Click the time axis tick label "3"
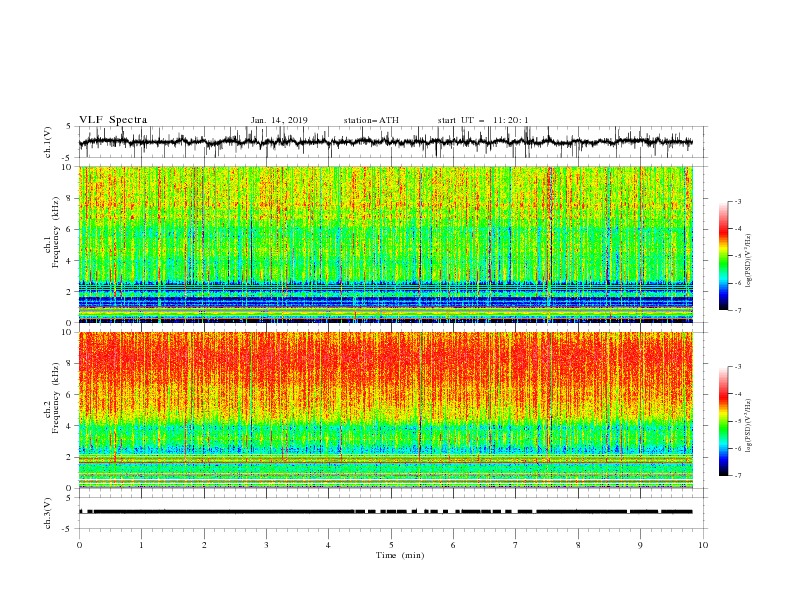The height and width of the screenshot is (612, 792). coord(266,545)
